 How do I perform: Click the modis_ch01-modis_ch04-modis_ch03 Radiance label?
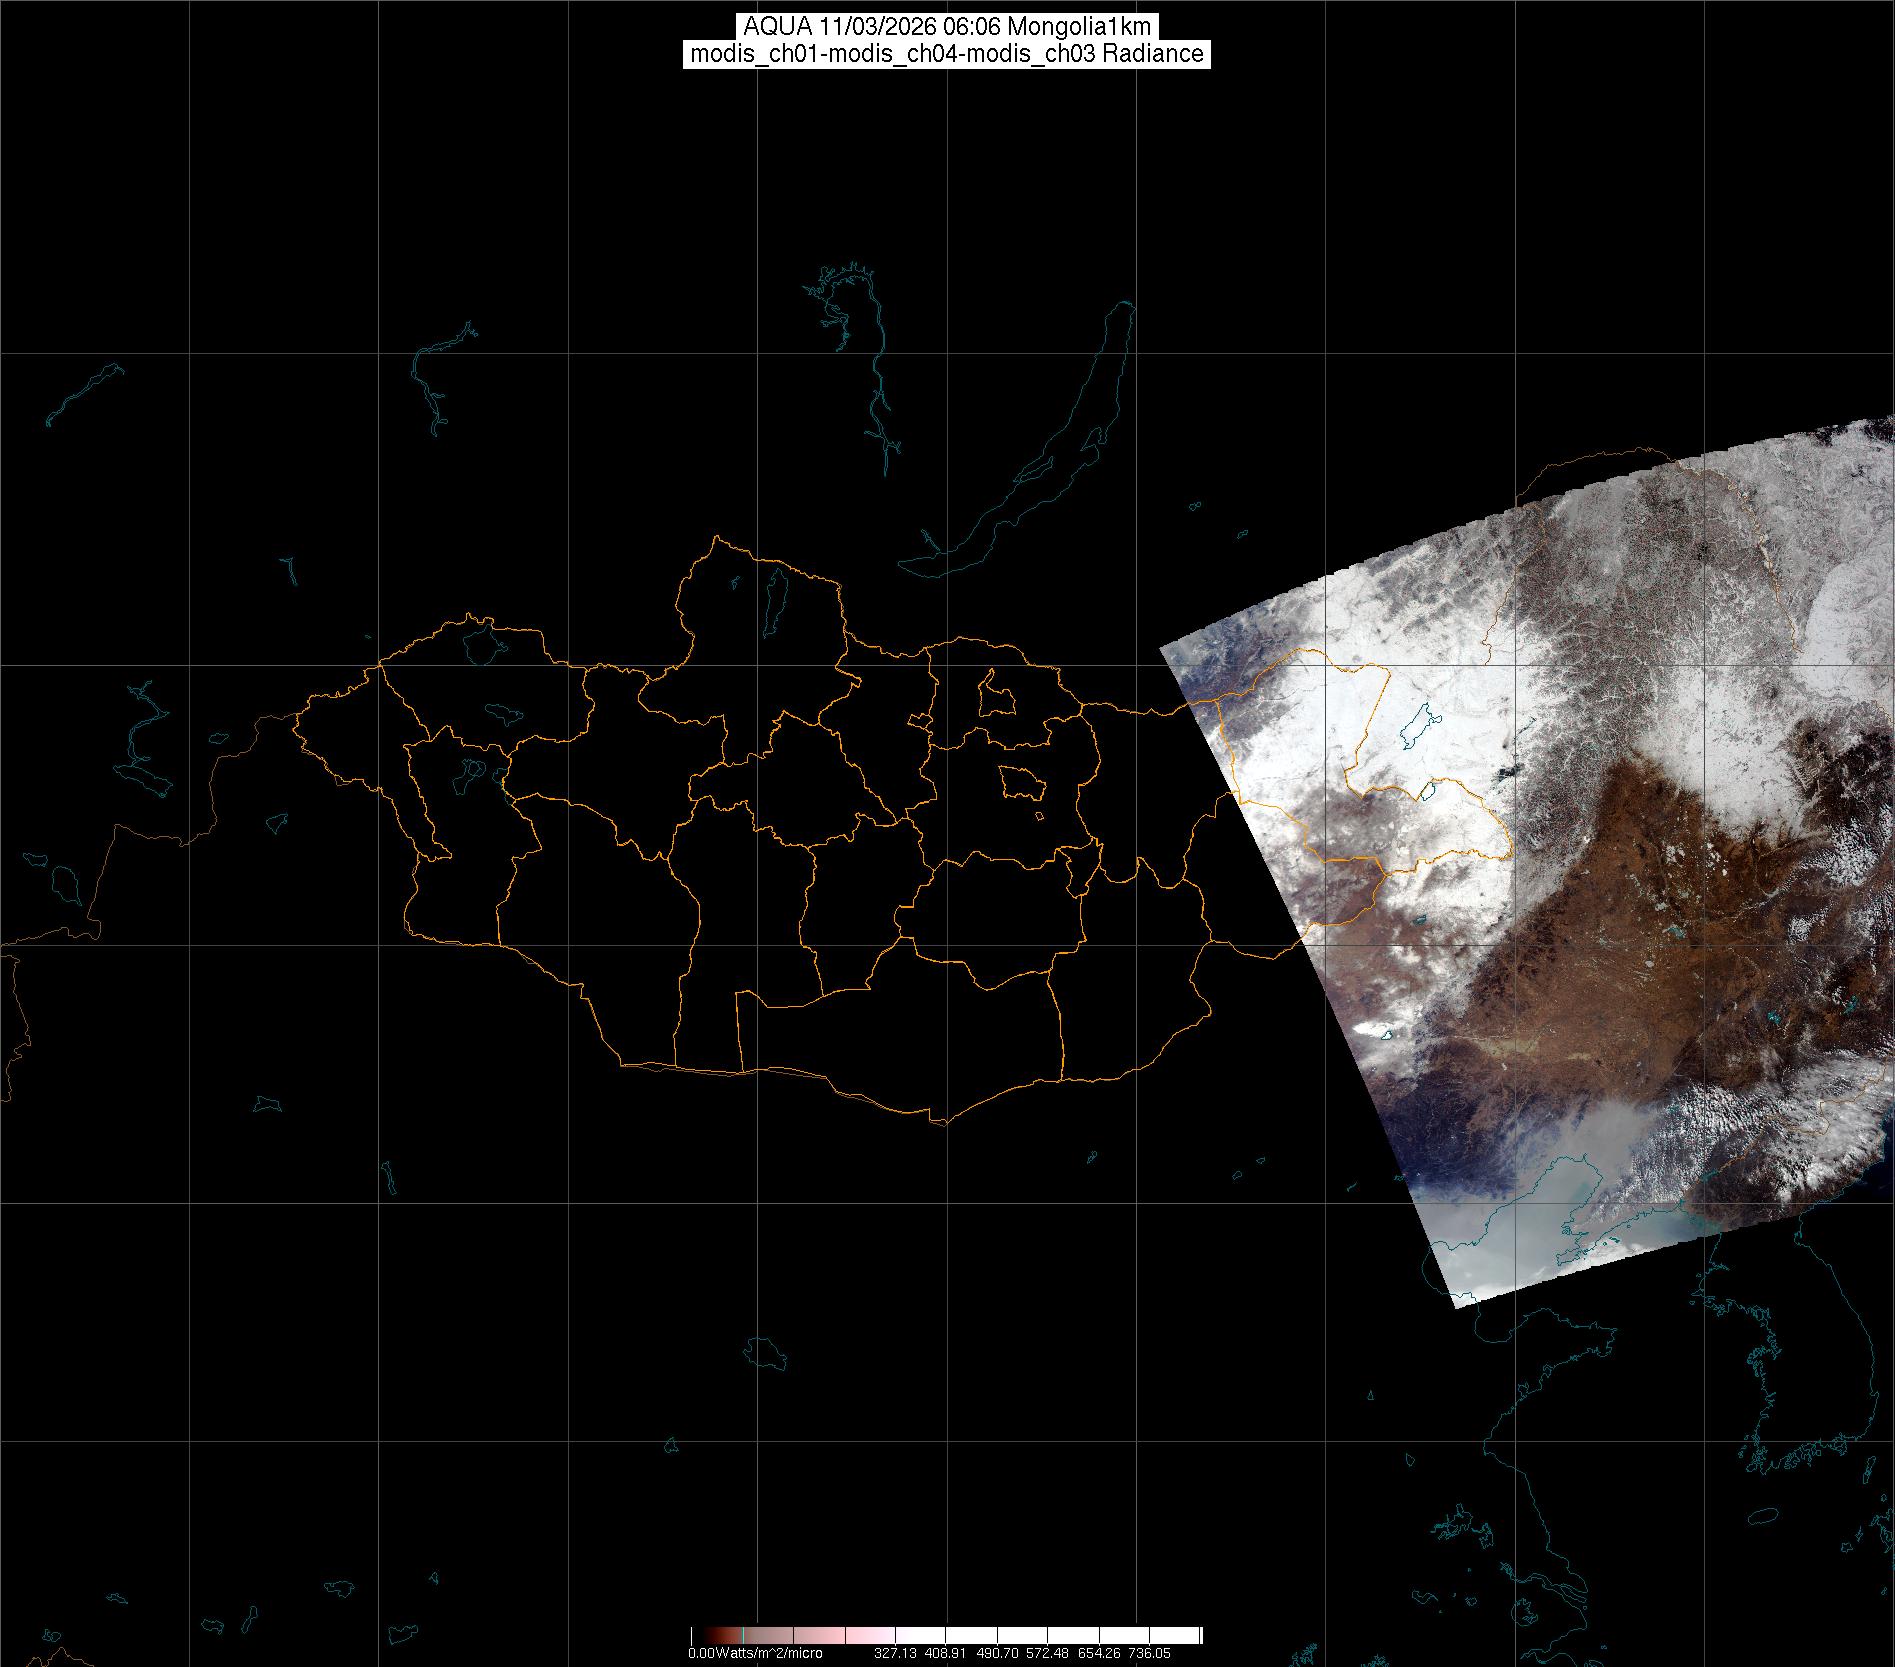(x=947, y=54)
